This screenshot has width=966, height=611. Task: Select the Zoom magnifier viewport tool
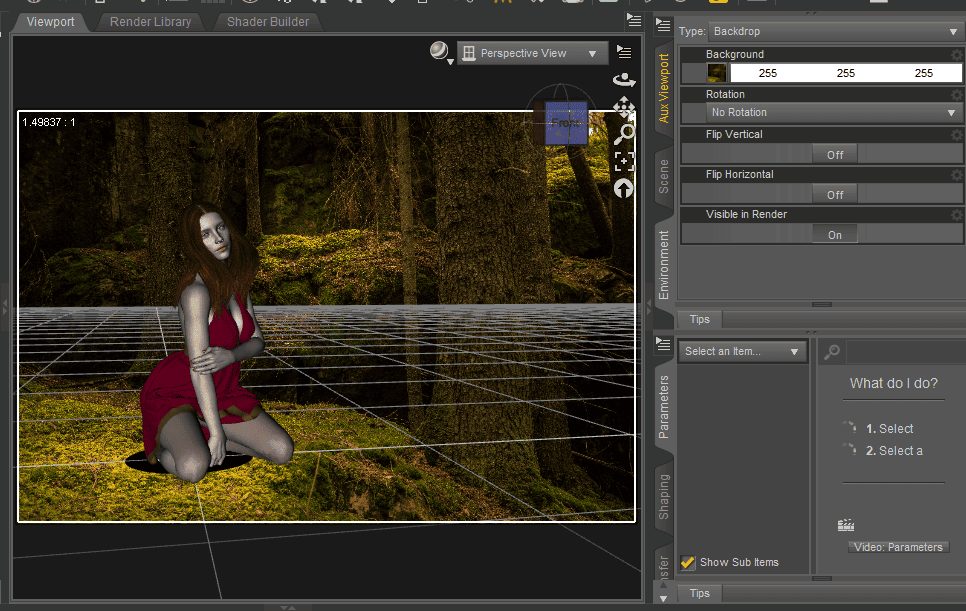pyautogui.click(x=623, y=133)
